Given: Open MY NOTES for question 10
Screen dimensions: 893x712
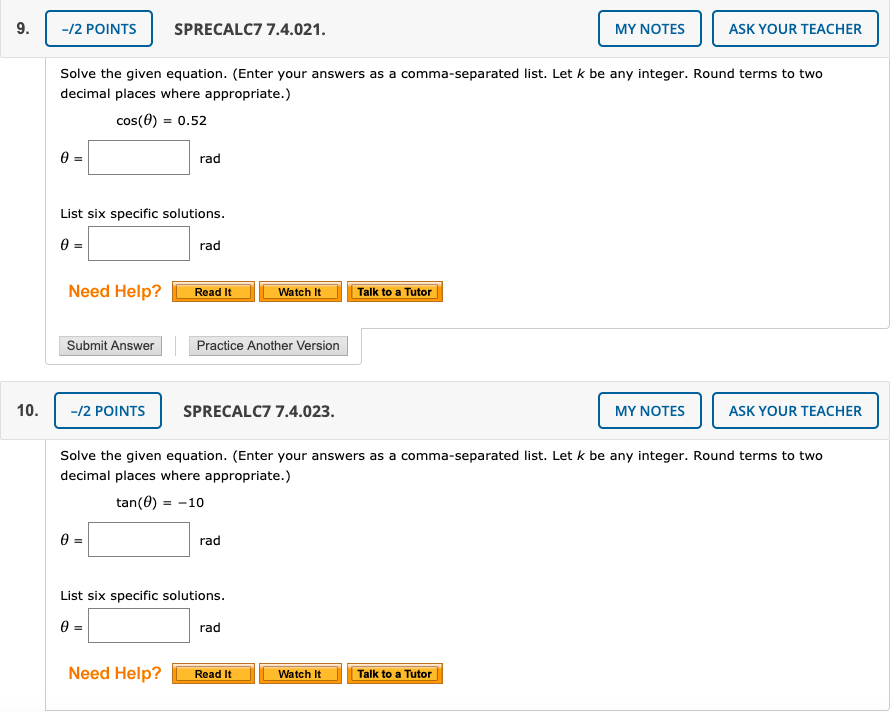Looking at the screenshot, I should [650, 411].
